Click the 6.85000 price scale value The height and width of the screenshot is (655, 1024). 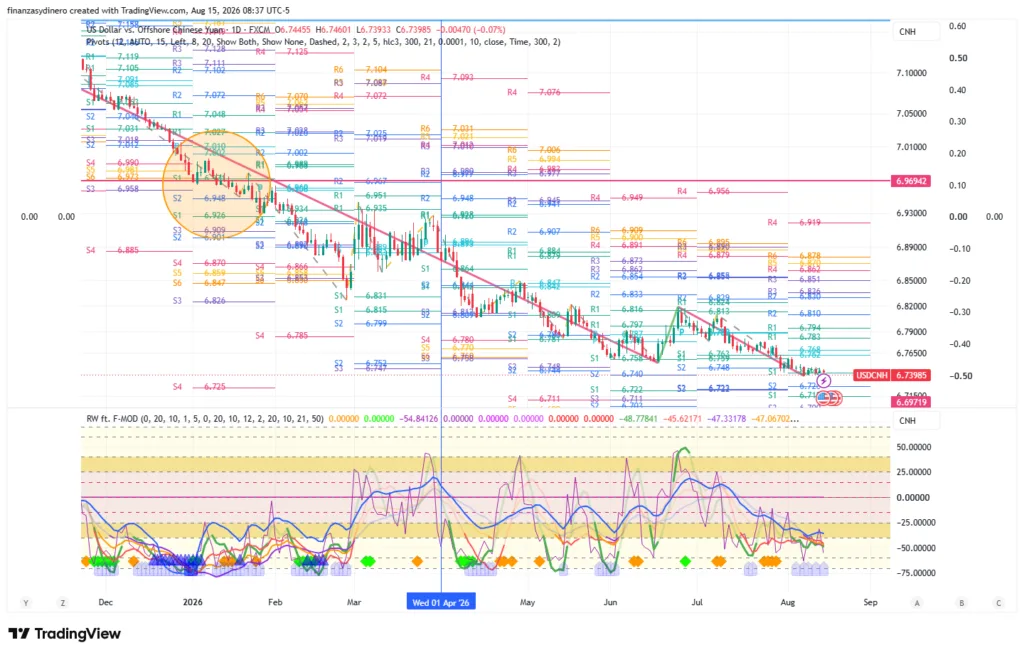coord(911,281)
